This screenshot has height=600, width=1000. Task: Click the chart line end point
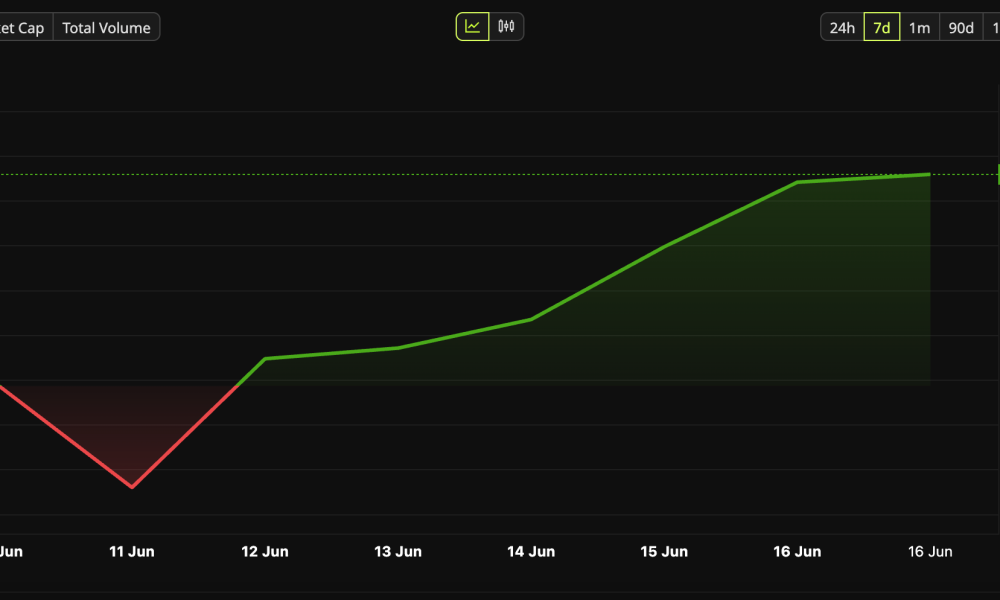pyautogui.click(x=929, y=174)
